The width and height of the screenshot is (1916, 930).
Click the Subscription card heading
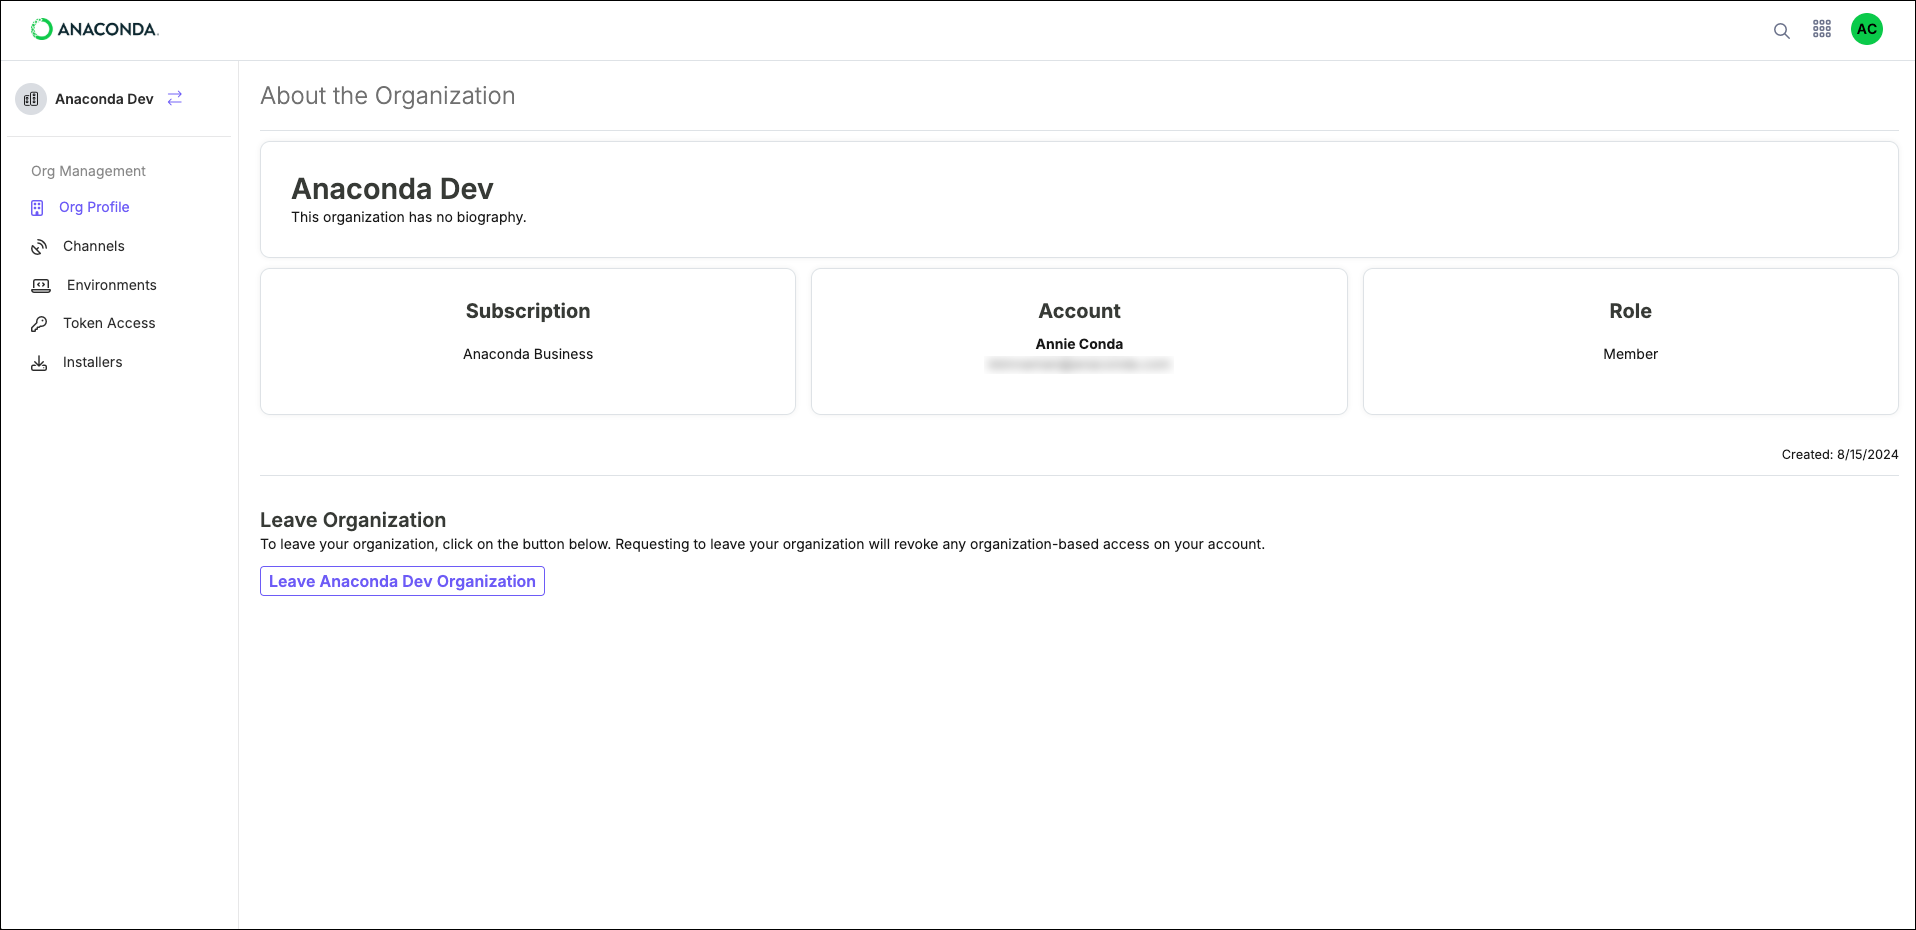(528, 311)
